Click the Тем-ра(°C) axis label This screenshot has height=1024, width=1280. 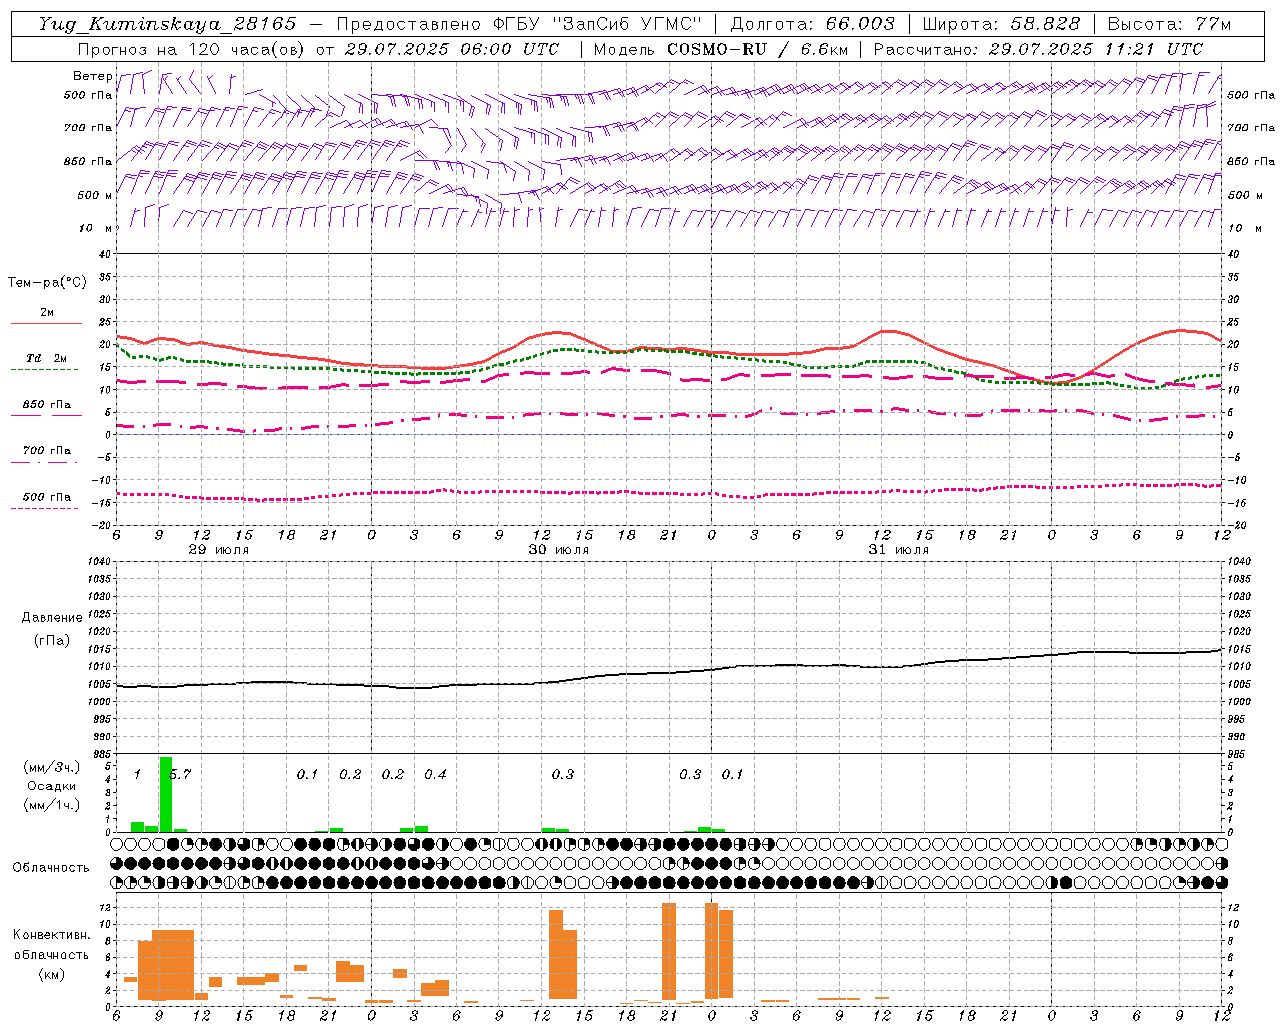pyautogui.click(x=47, y=283)
